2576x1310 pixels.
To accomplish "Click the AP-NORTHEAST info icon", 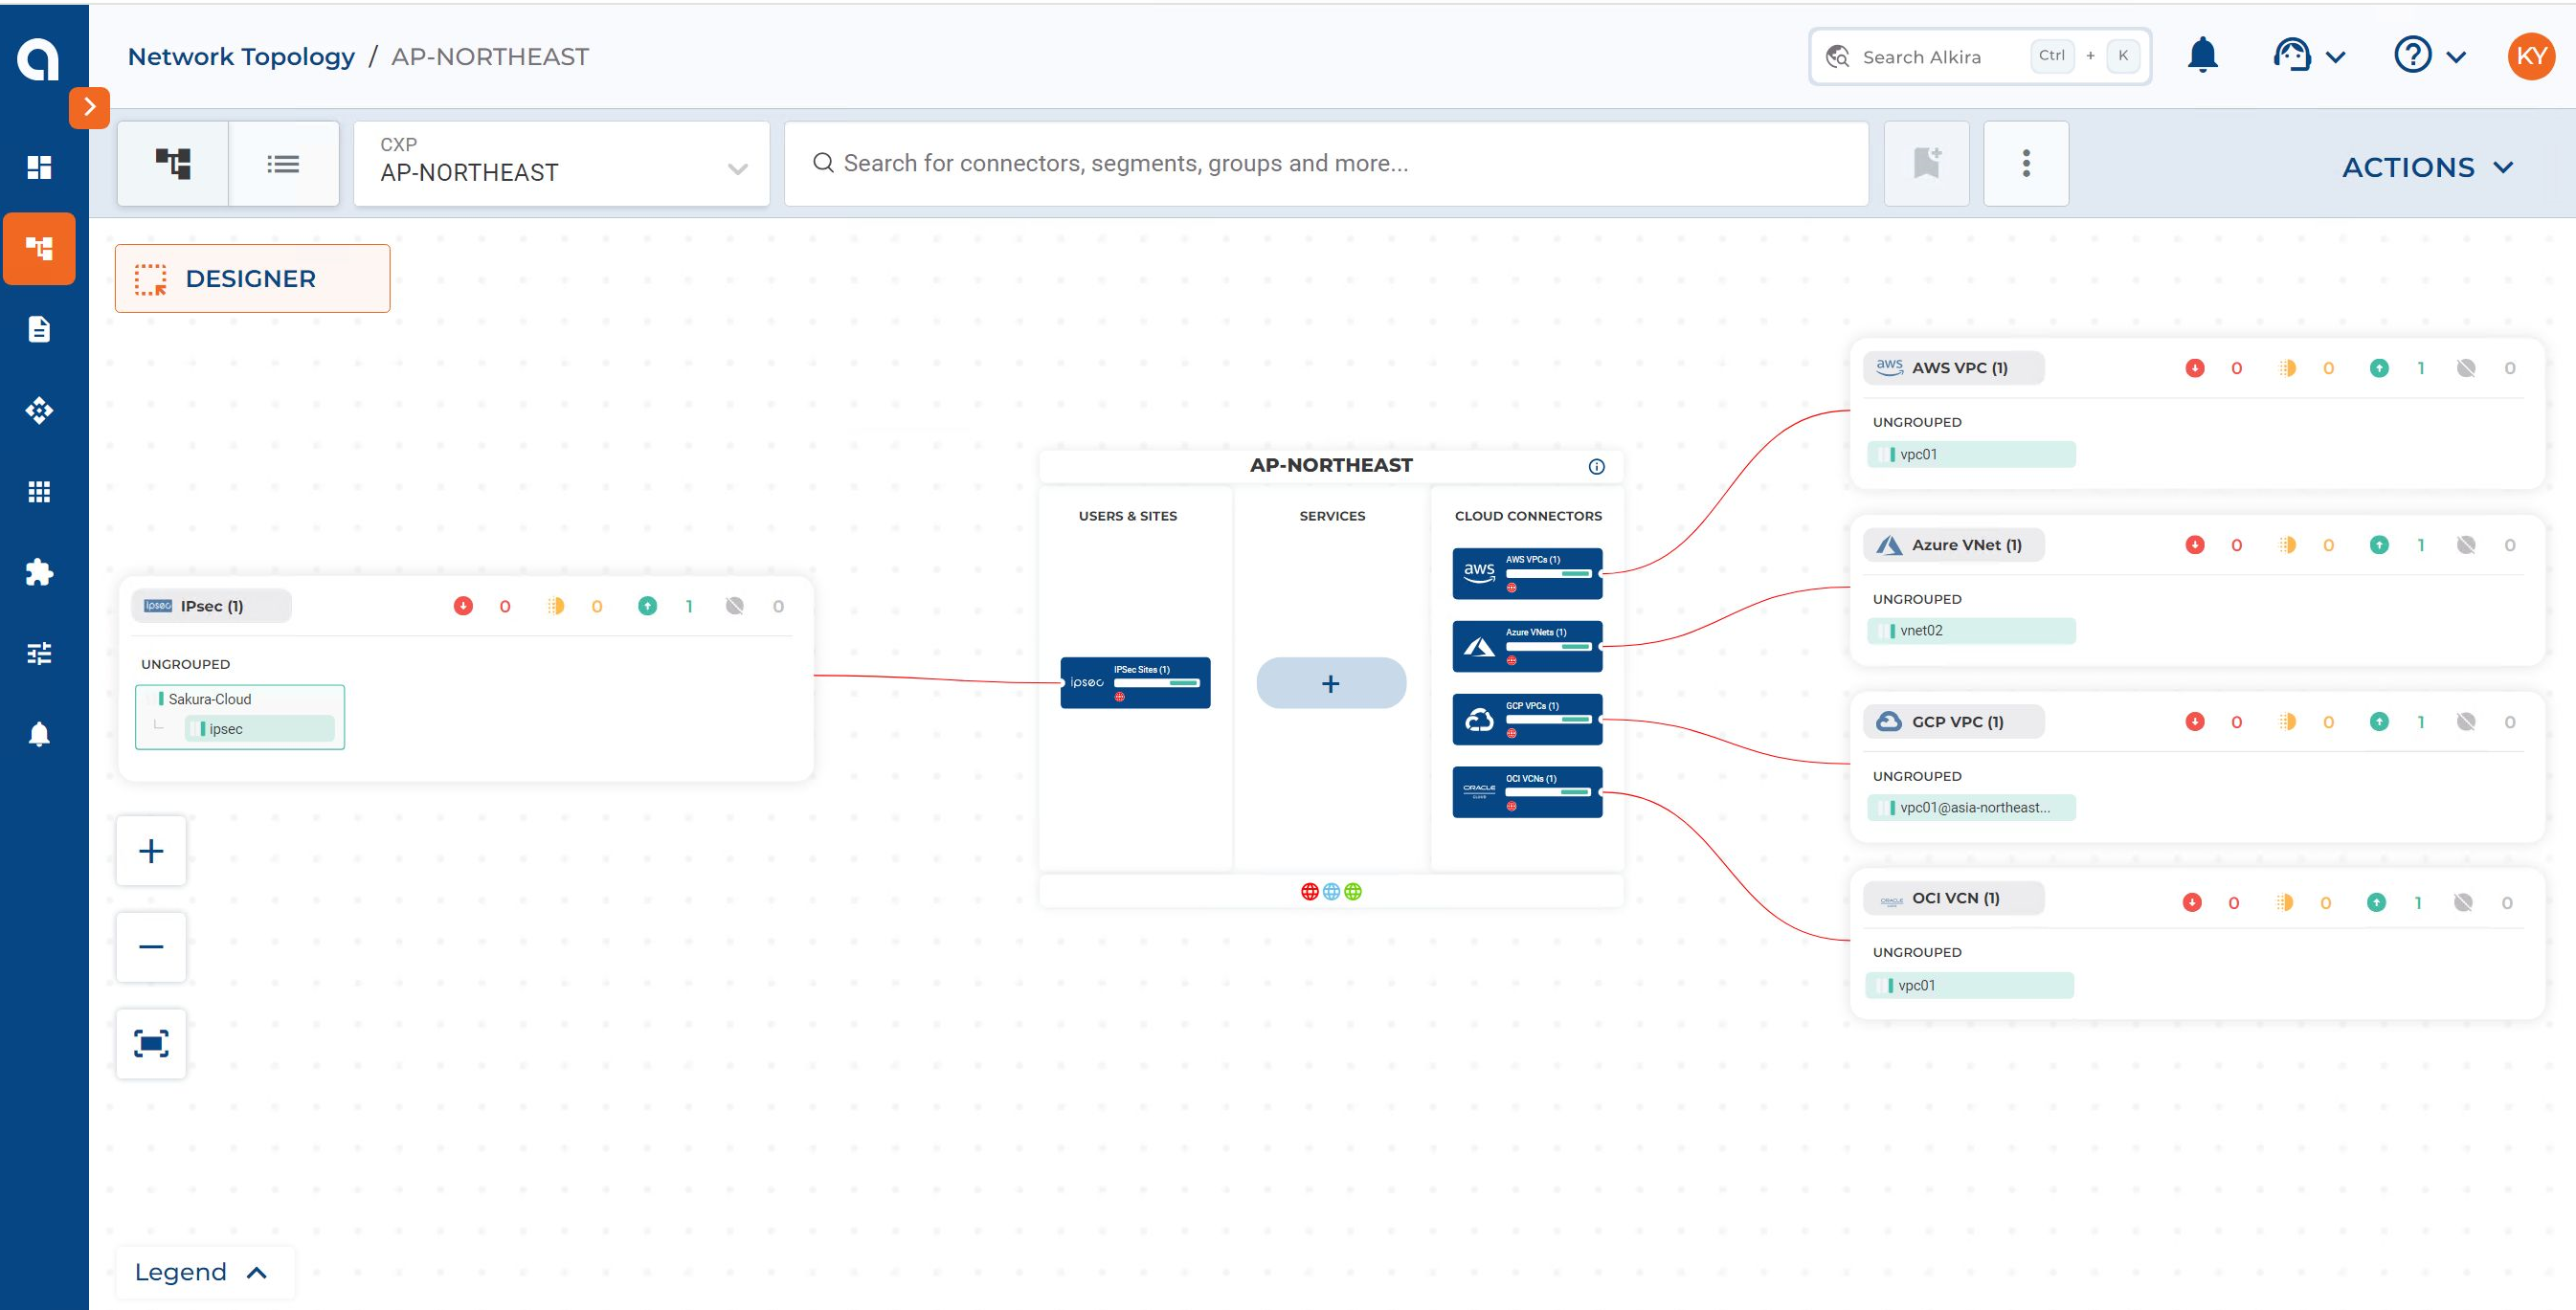I will coord(1596,466).
